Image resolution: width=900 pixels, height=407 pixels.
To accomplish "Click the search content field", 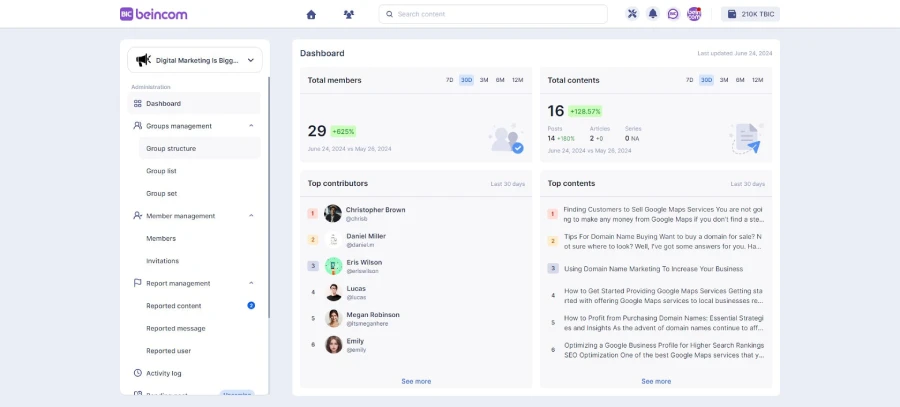I will (x=492, y=14).
